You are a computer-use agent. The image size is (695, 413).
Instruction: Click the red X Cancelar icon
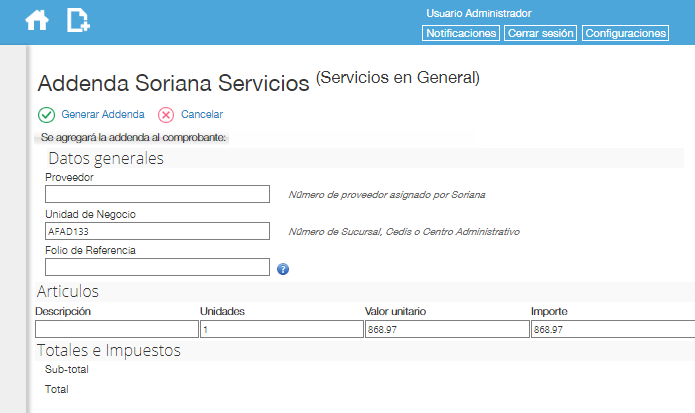click(166, 115)
